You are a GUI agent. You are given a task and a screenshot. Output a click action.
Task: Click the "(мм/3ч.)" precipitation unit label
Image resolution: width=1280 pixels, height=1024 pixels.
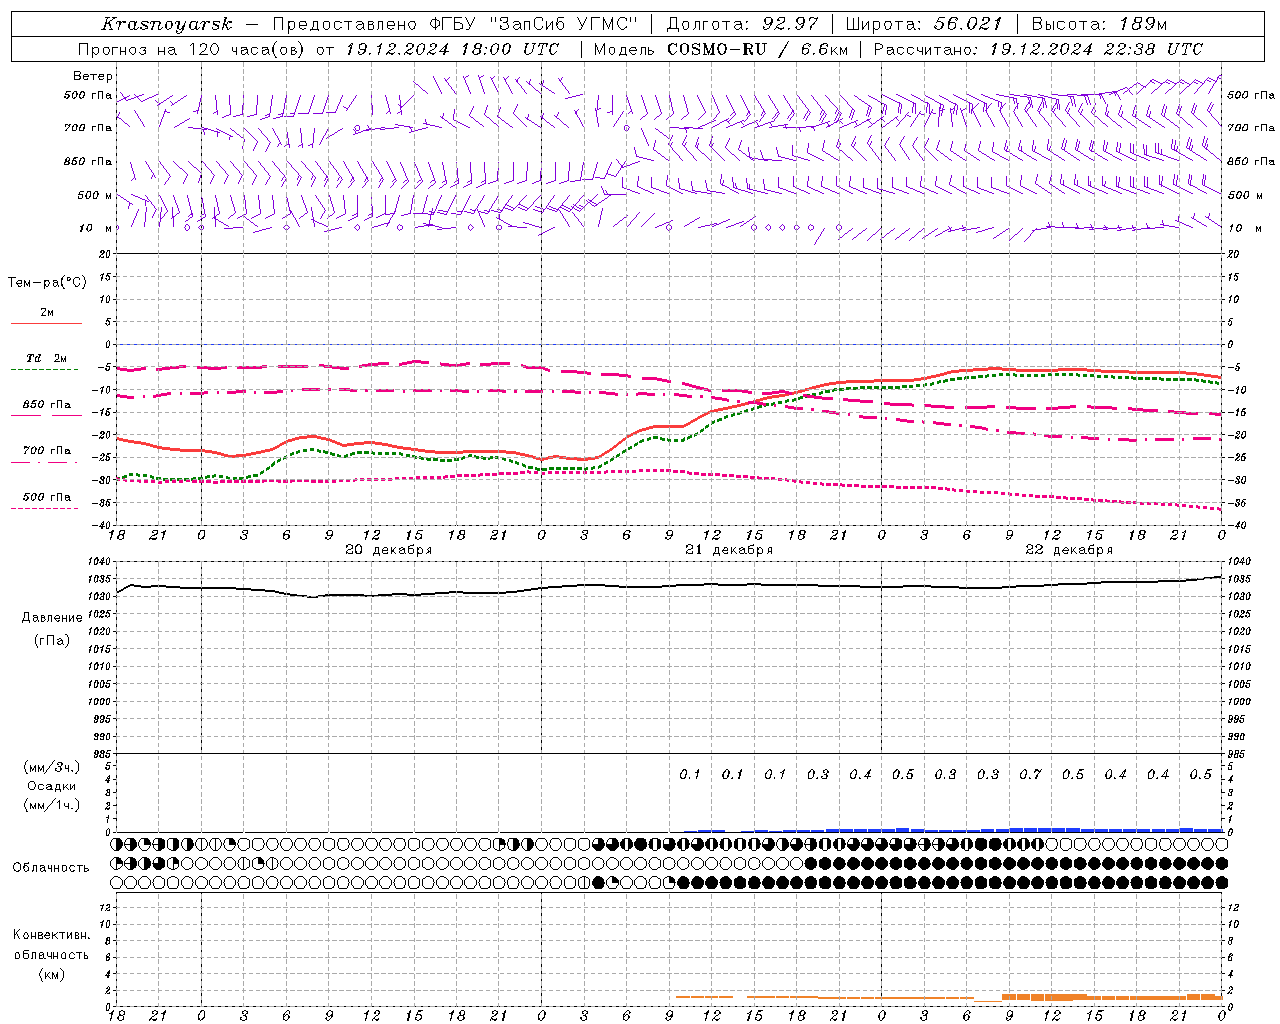(x=52, y=767)
